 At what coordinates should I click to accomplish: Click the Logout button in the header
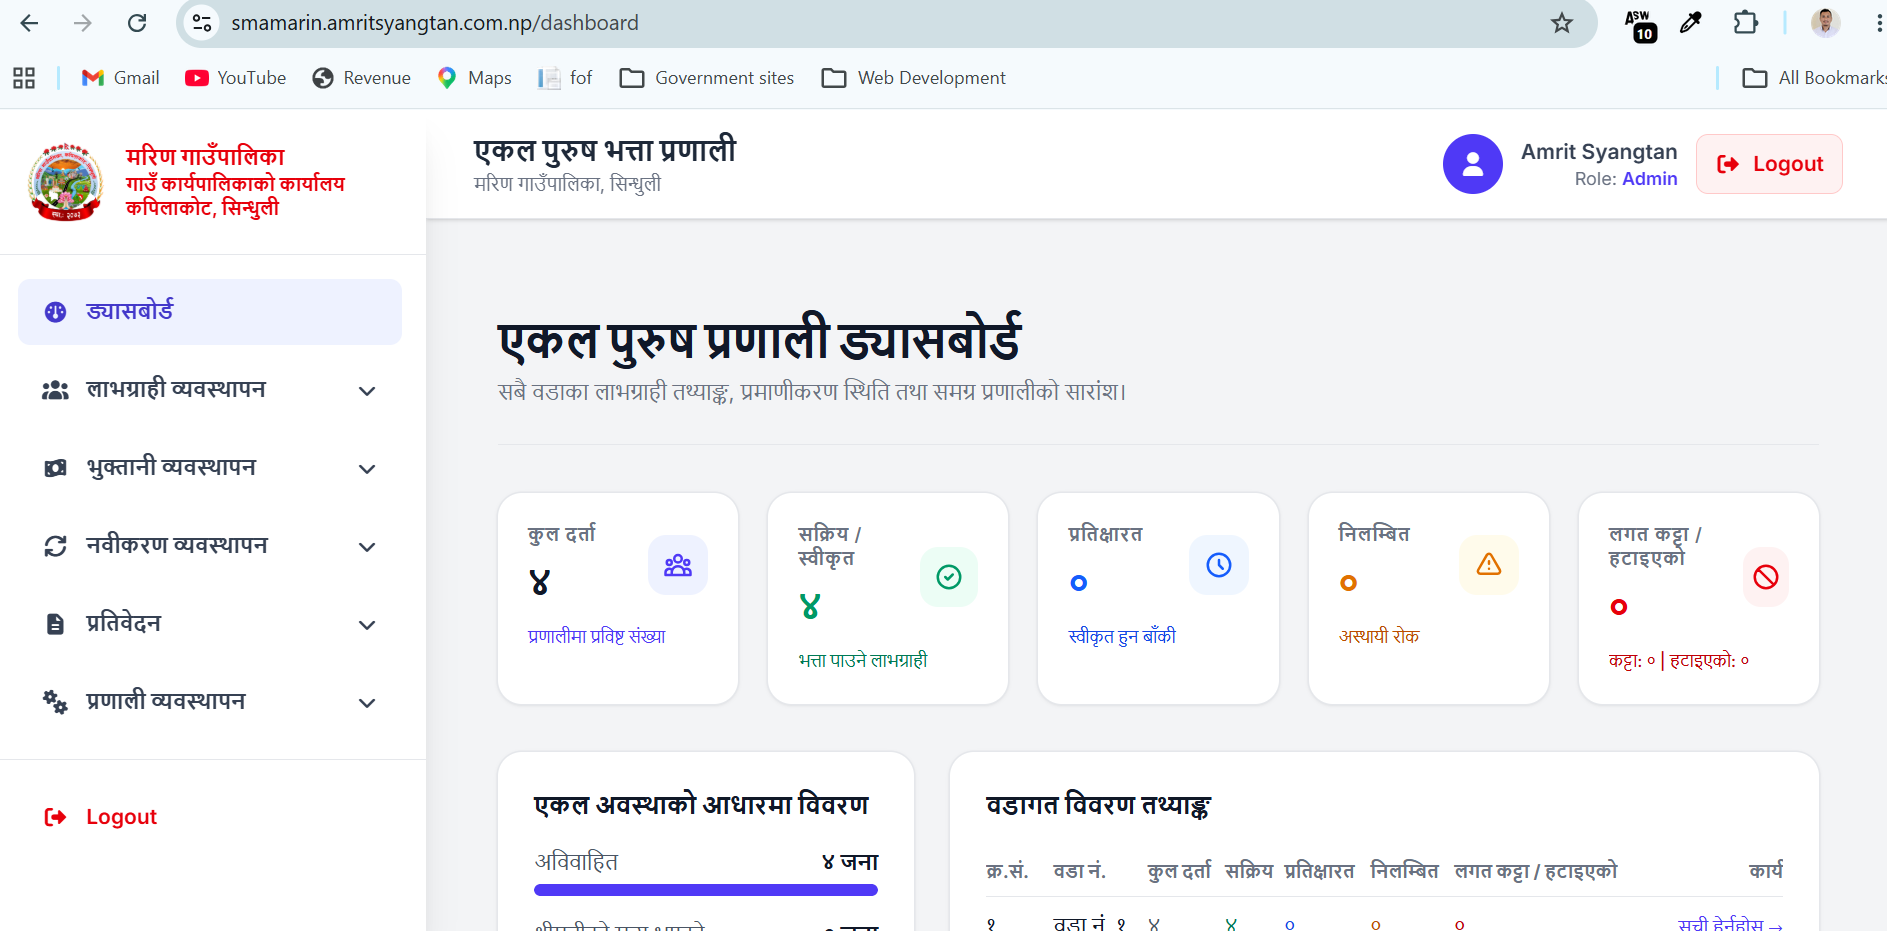click(1769, 164)
